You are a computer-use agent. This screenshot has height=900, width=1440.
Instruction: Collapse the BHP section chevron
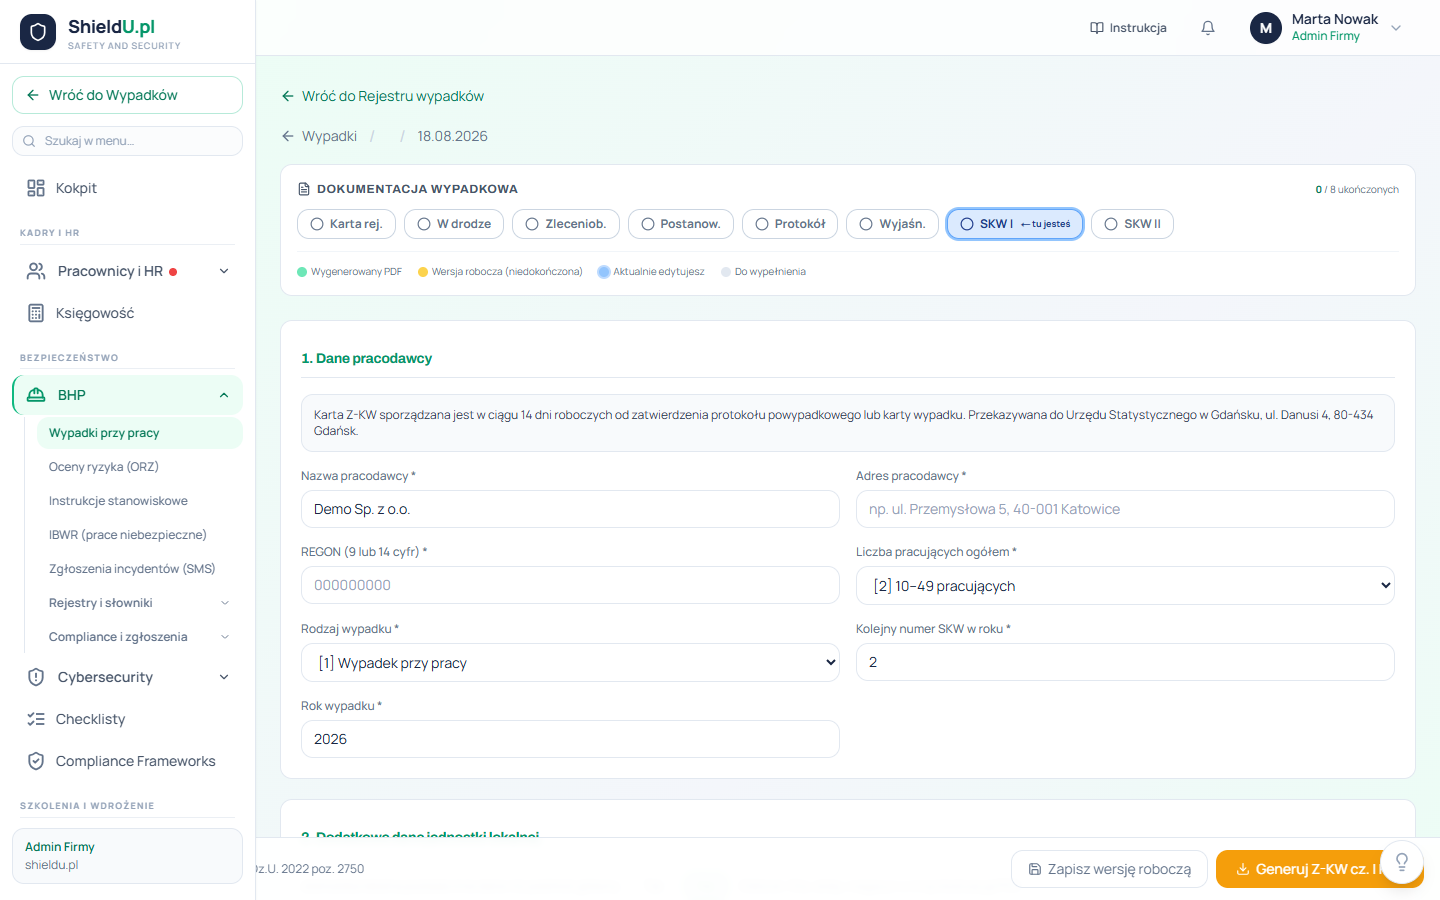224,395
